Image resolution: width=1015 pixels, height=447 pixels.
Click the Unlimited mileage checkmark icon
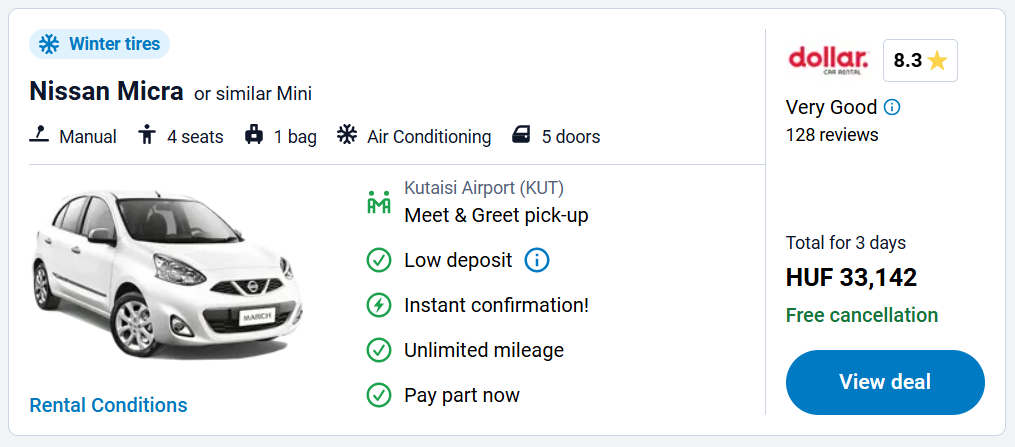379,350
